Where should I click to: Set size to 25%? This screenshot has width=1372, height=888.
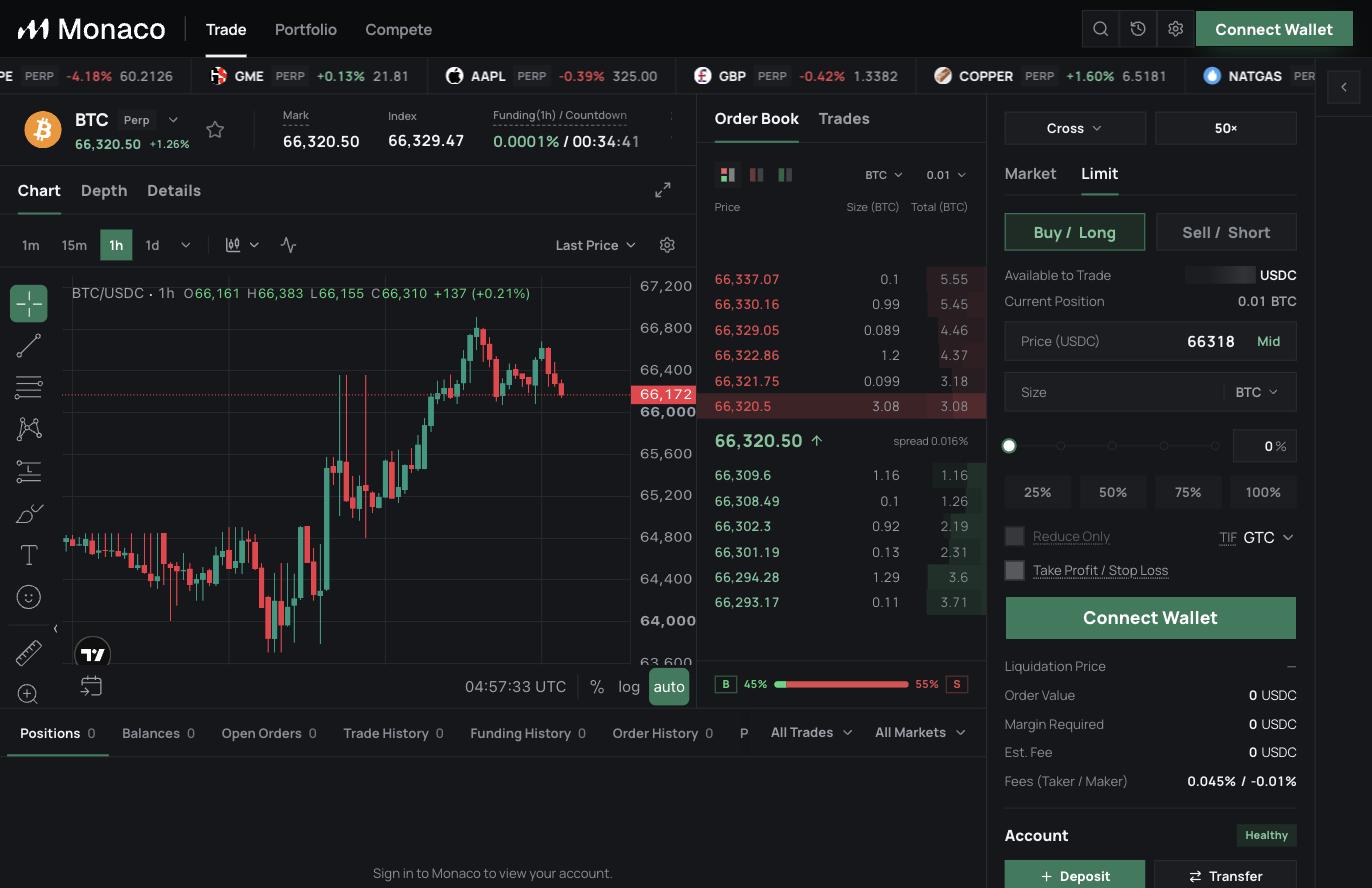(1037, 492)
